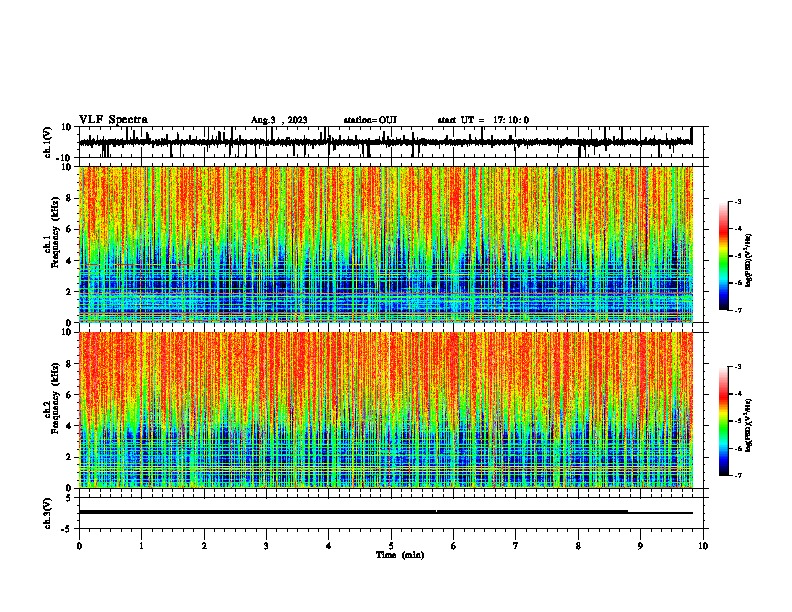Click the "VLF Spectra" plot title
The image size is (792, 612).
point(113,120)
